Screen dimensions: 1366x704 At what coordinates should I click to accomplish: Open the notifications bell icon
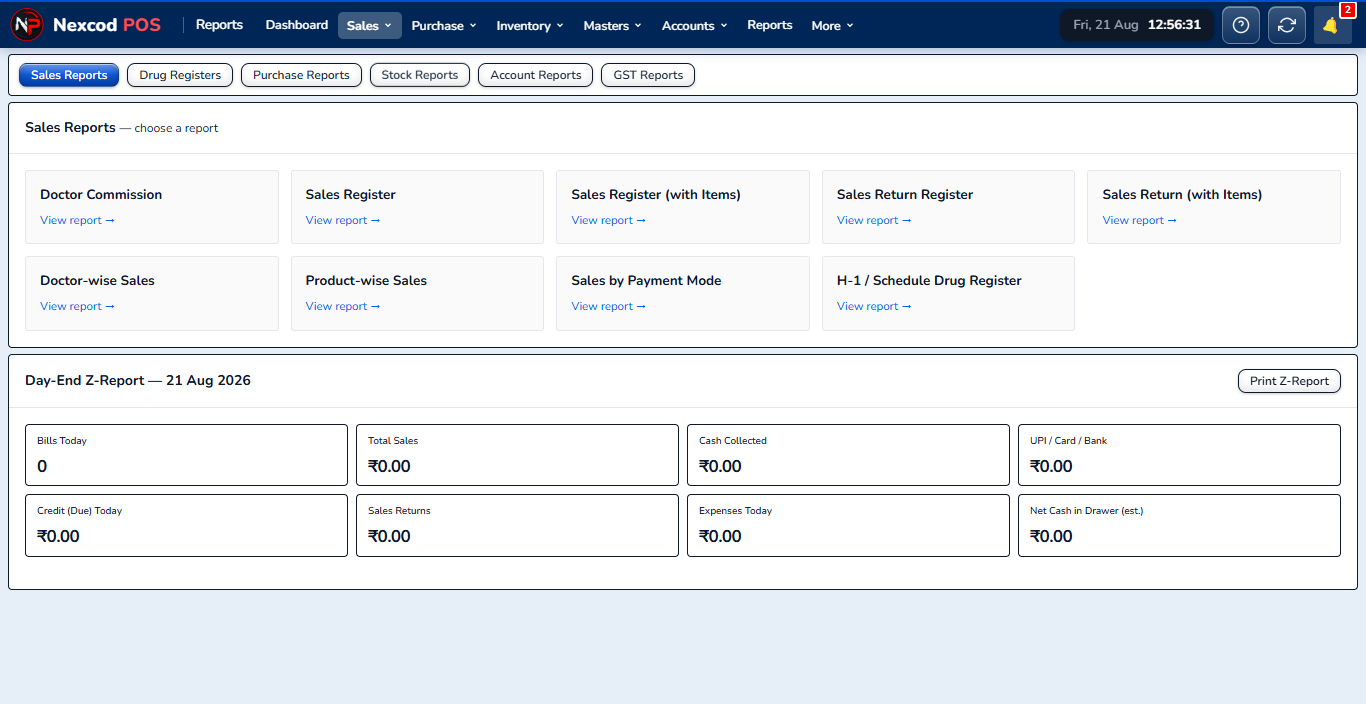(1332, 25)
